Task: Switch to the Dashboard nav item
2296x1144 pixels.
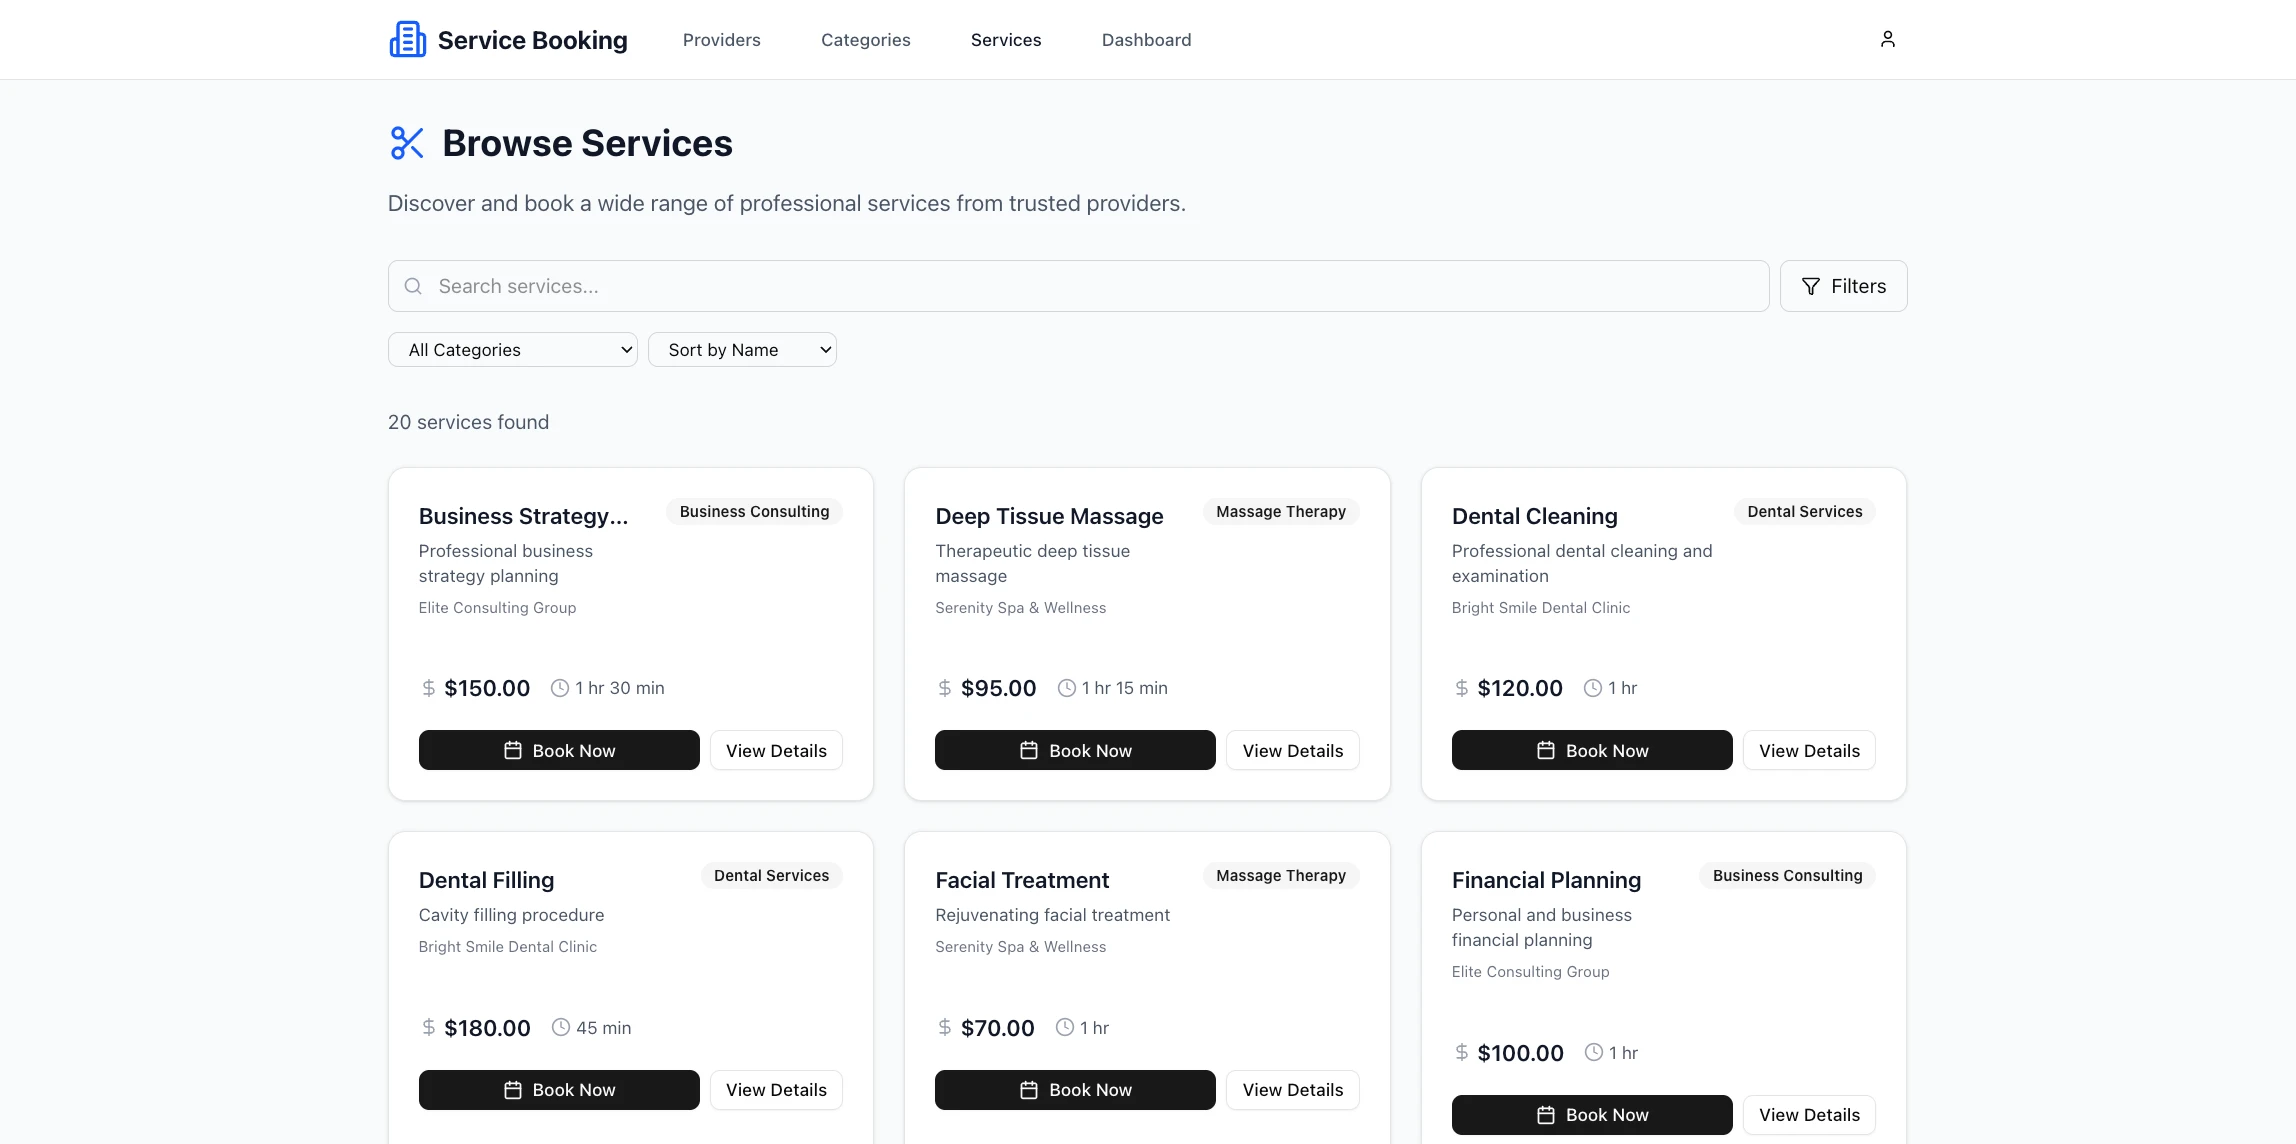Action: click(1146, 40)
